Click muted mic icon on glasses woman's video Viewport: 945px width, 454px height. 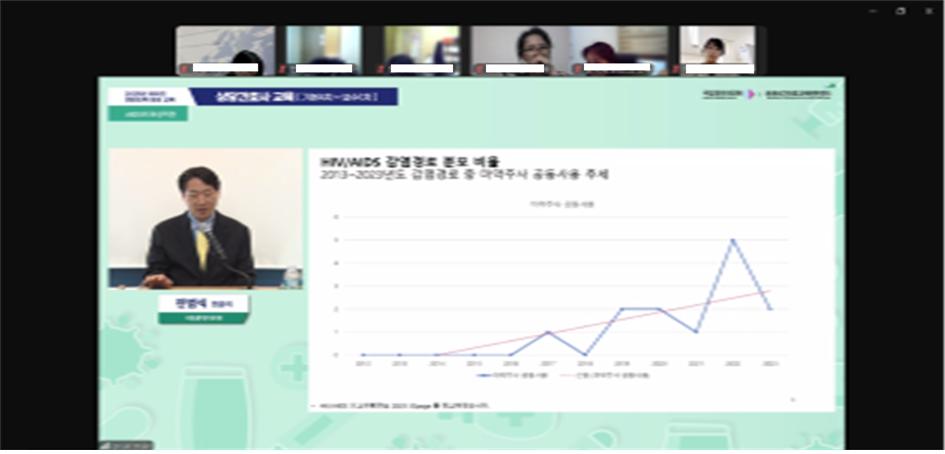coord(478,69)
